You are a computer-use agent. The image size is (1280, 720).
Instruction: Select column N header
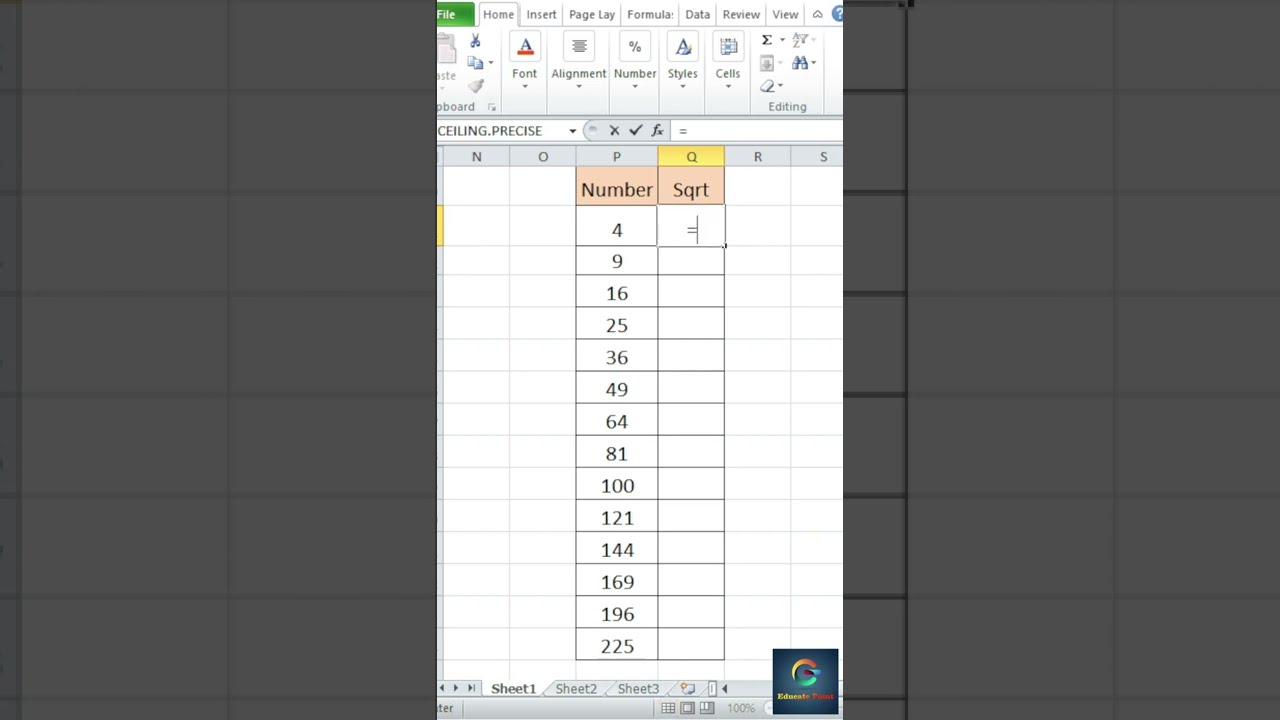point(476,157)
